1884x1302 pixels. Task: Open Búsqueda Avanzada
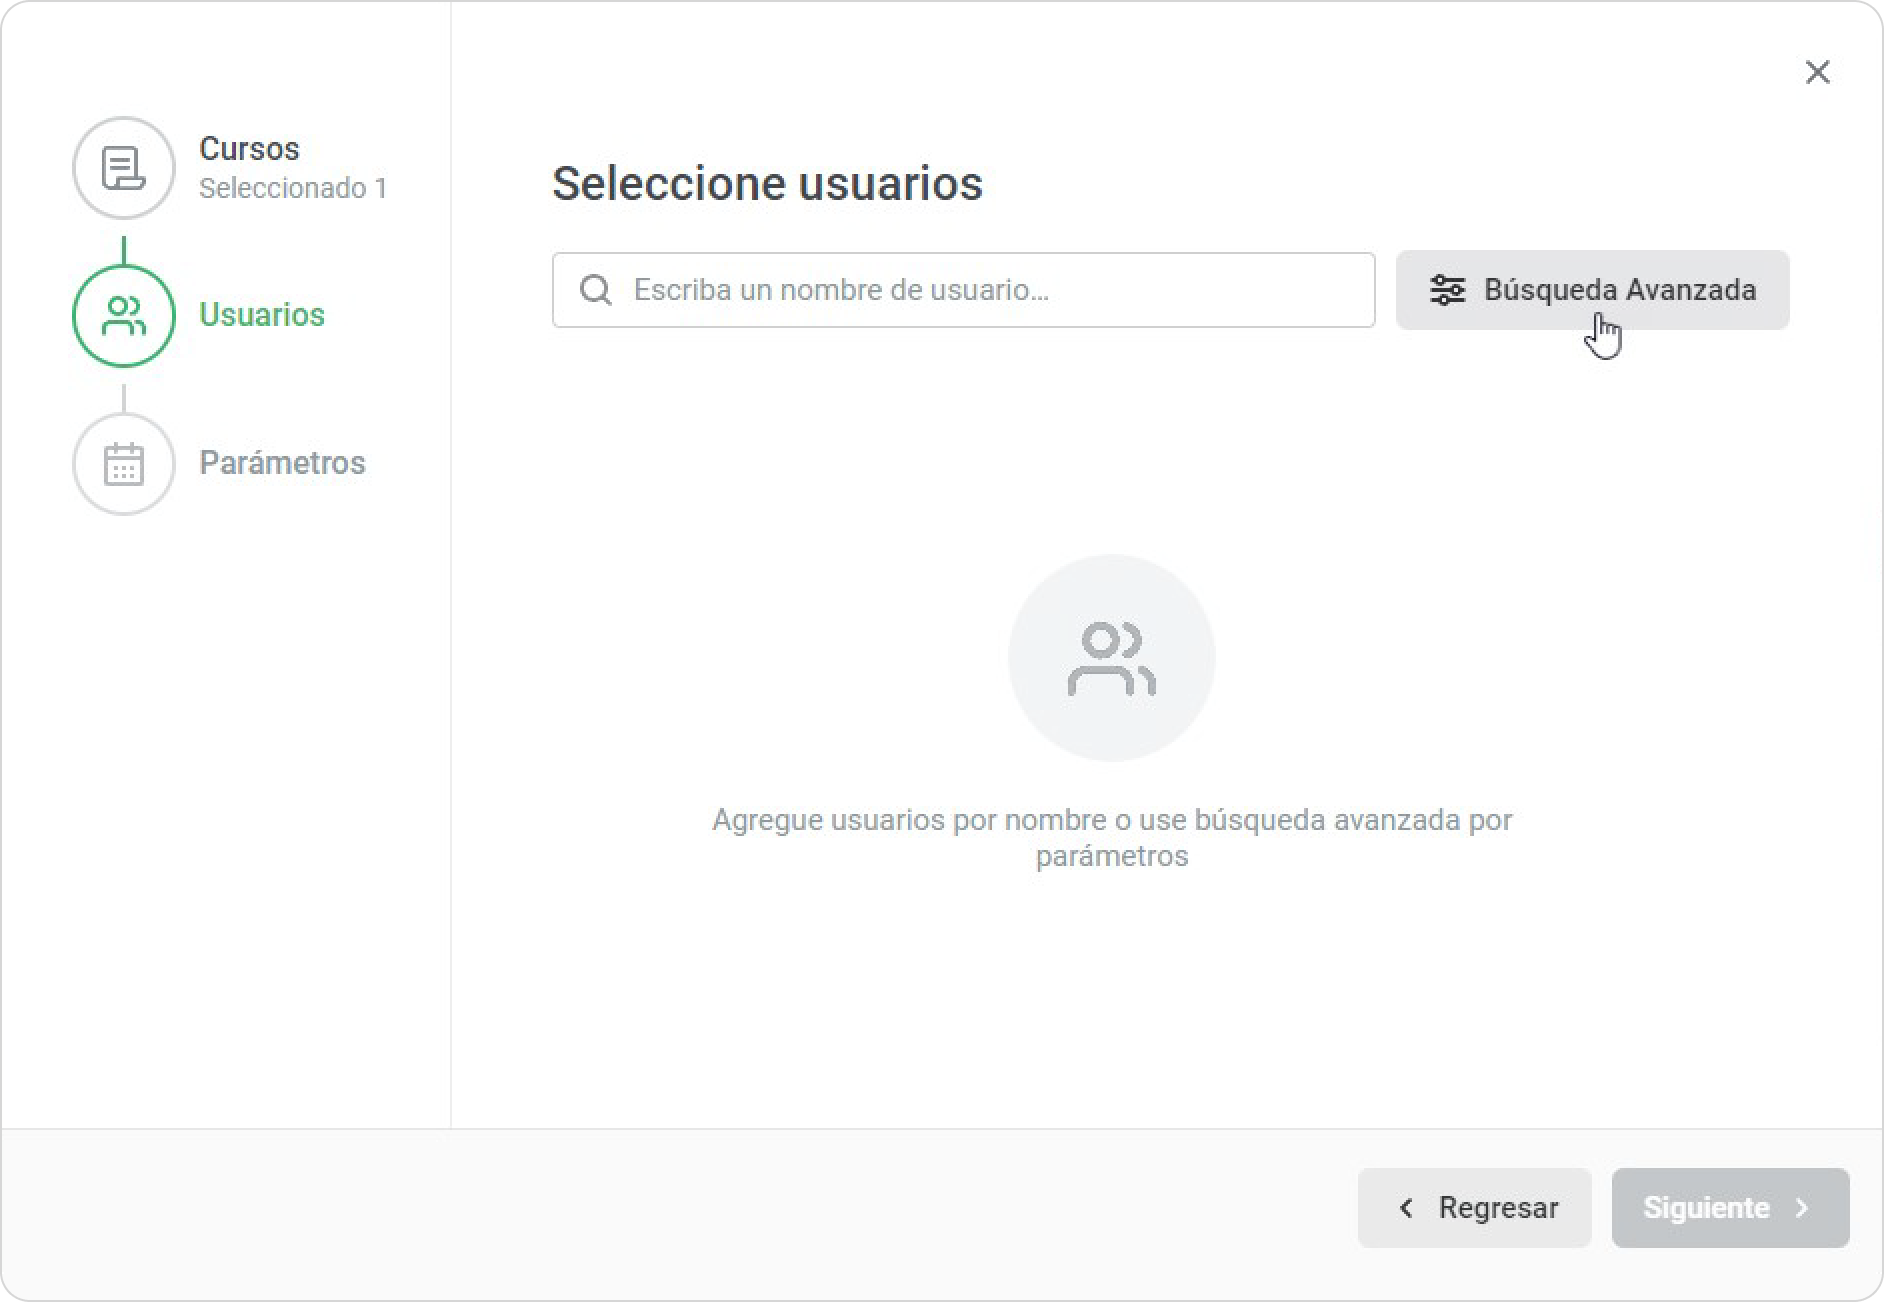(1618, 290)
